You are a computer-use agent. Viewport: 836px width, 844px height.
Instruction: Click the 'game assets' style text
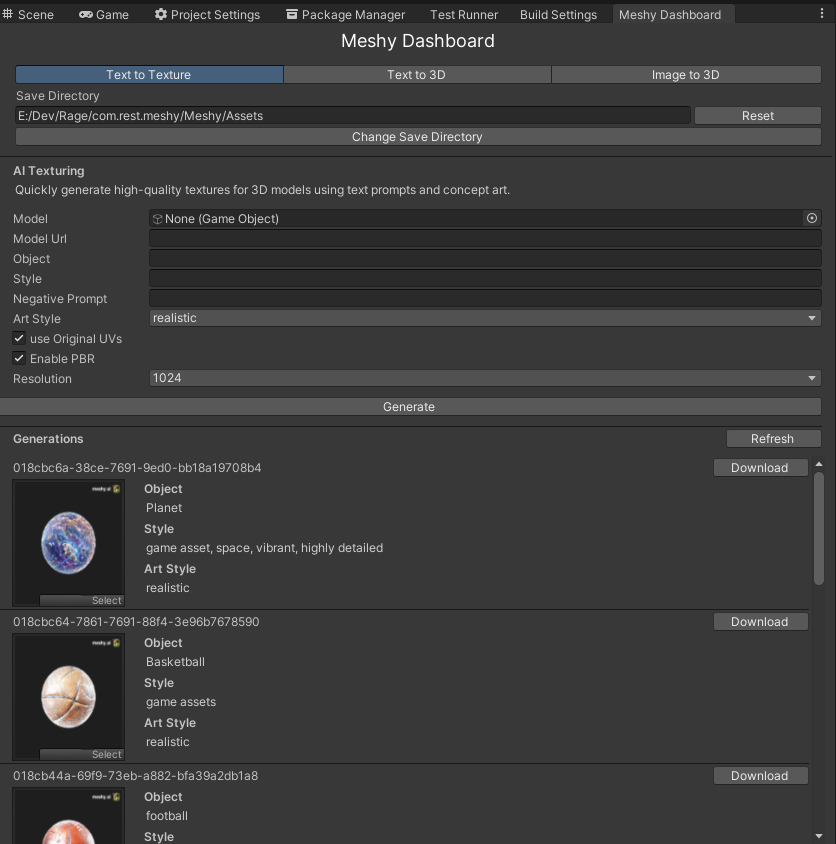pyautogui.click(x=181, y=702)
